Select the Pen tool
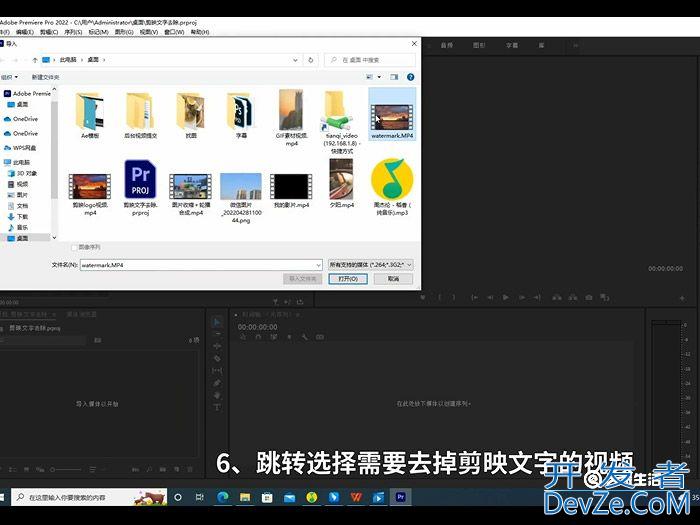This screenshot has width=700, height=525. 217,383
